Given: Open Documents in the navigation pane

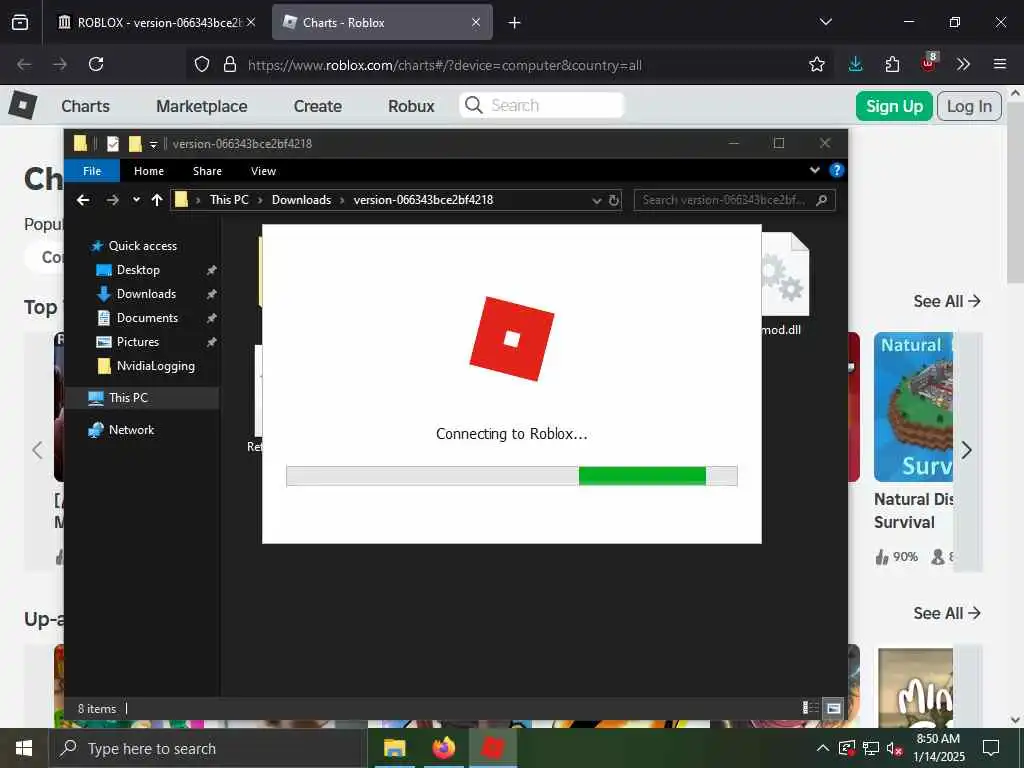Looking at the screenshot, I should tap(147, 318).
